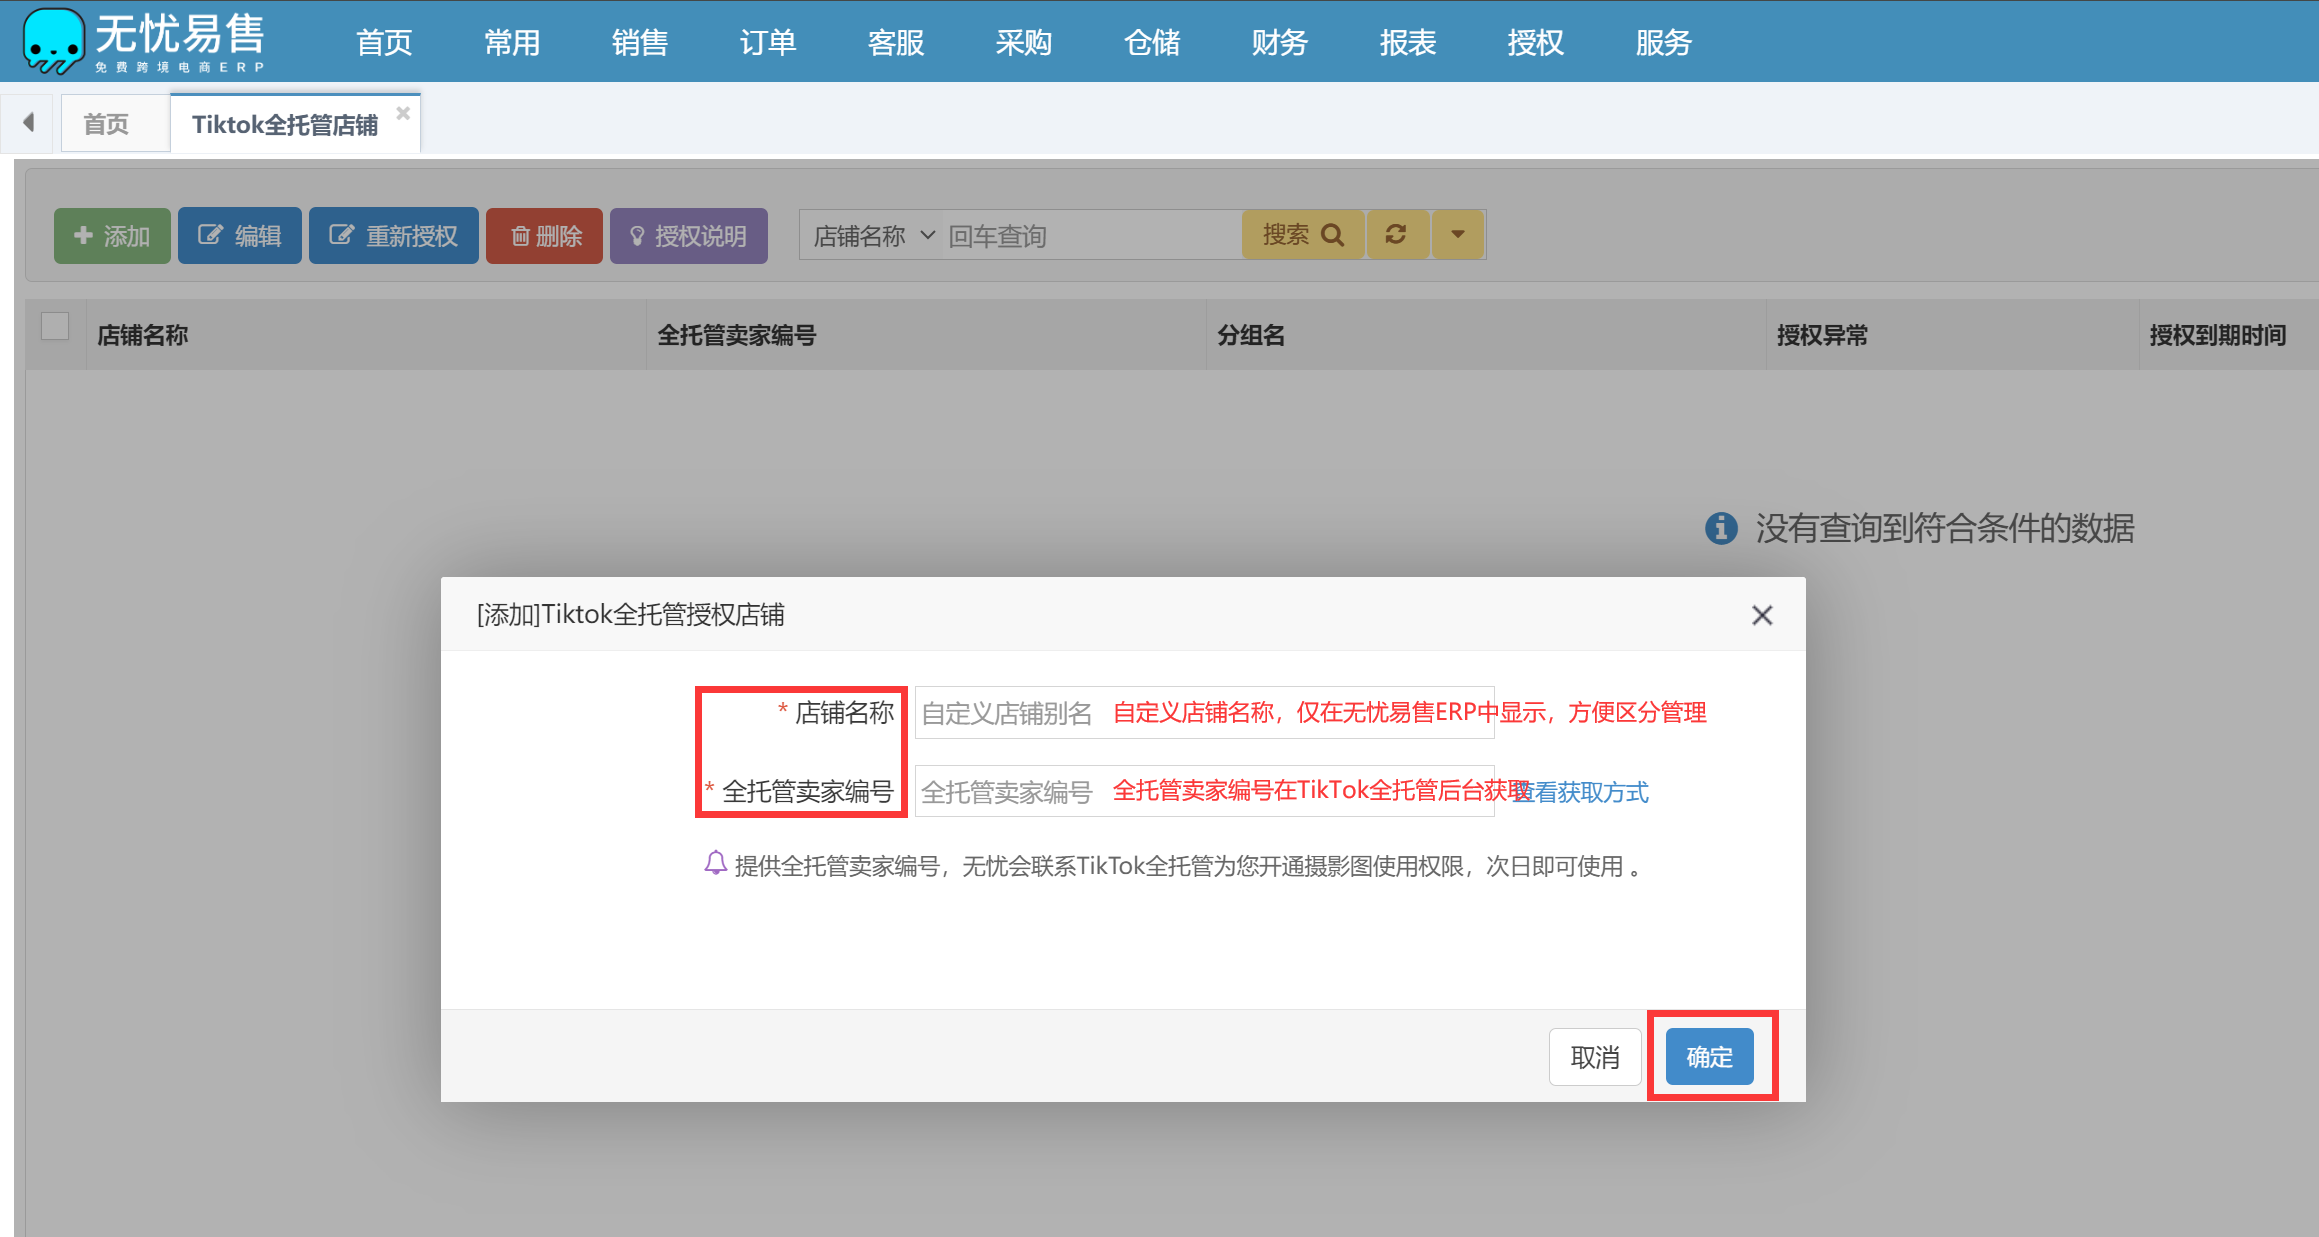The image size is (2319, 1237).
Task: Click the green 添加 button
Action: 112,236
